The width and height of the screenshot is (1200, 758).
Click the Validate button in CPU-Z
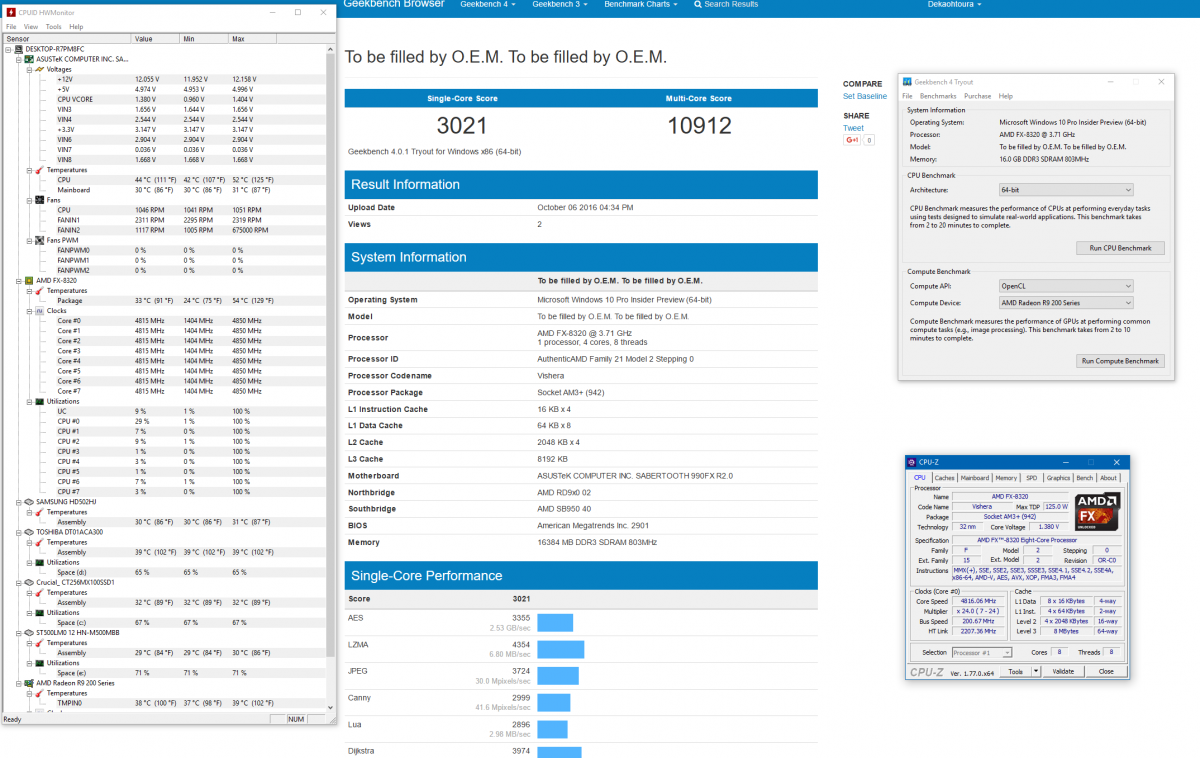click(x=1063, y=672)
